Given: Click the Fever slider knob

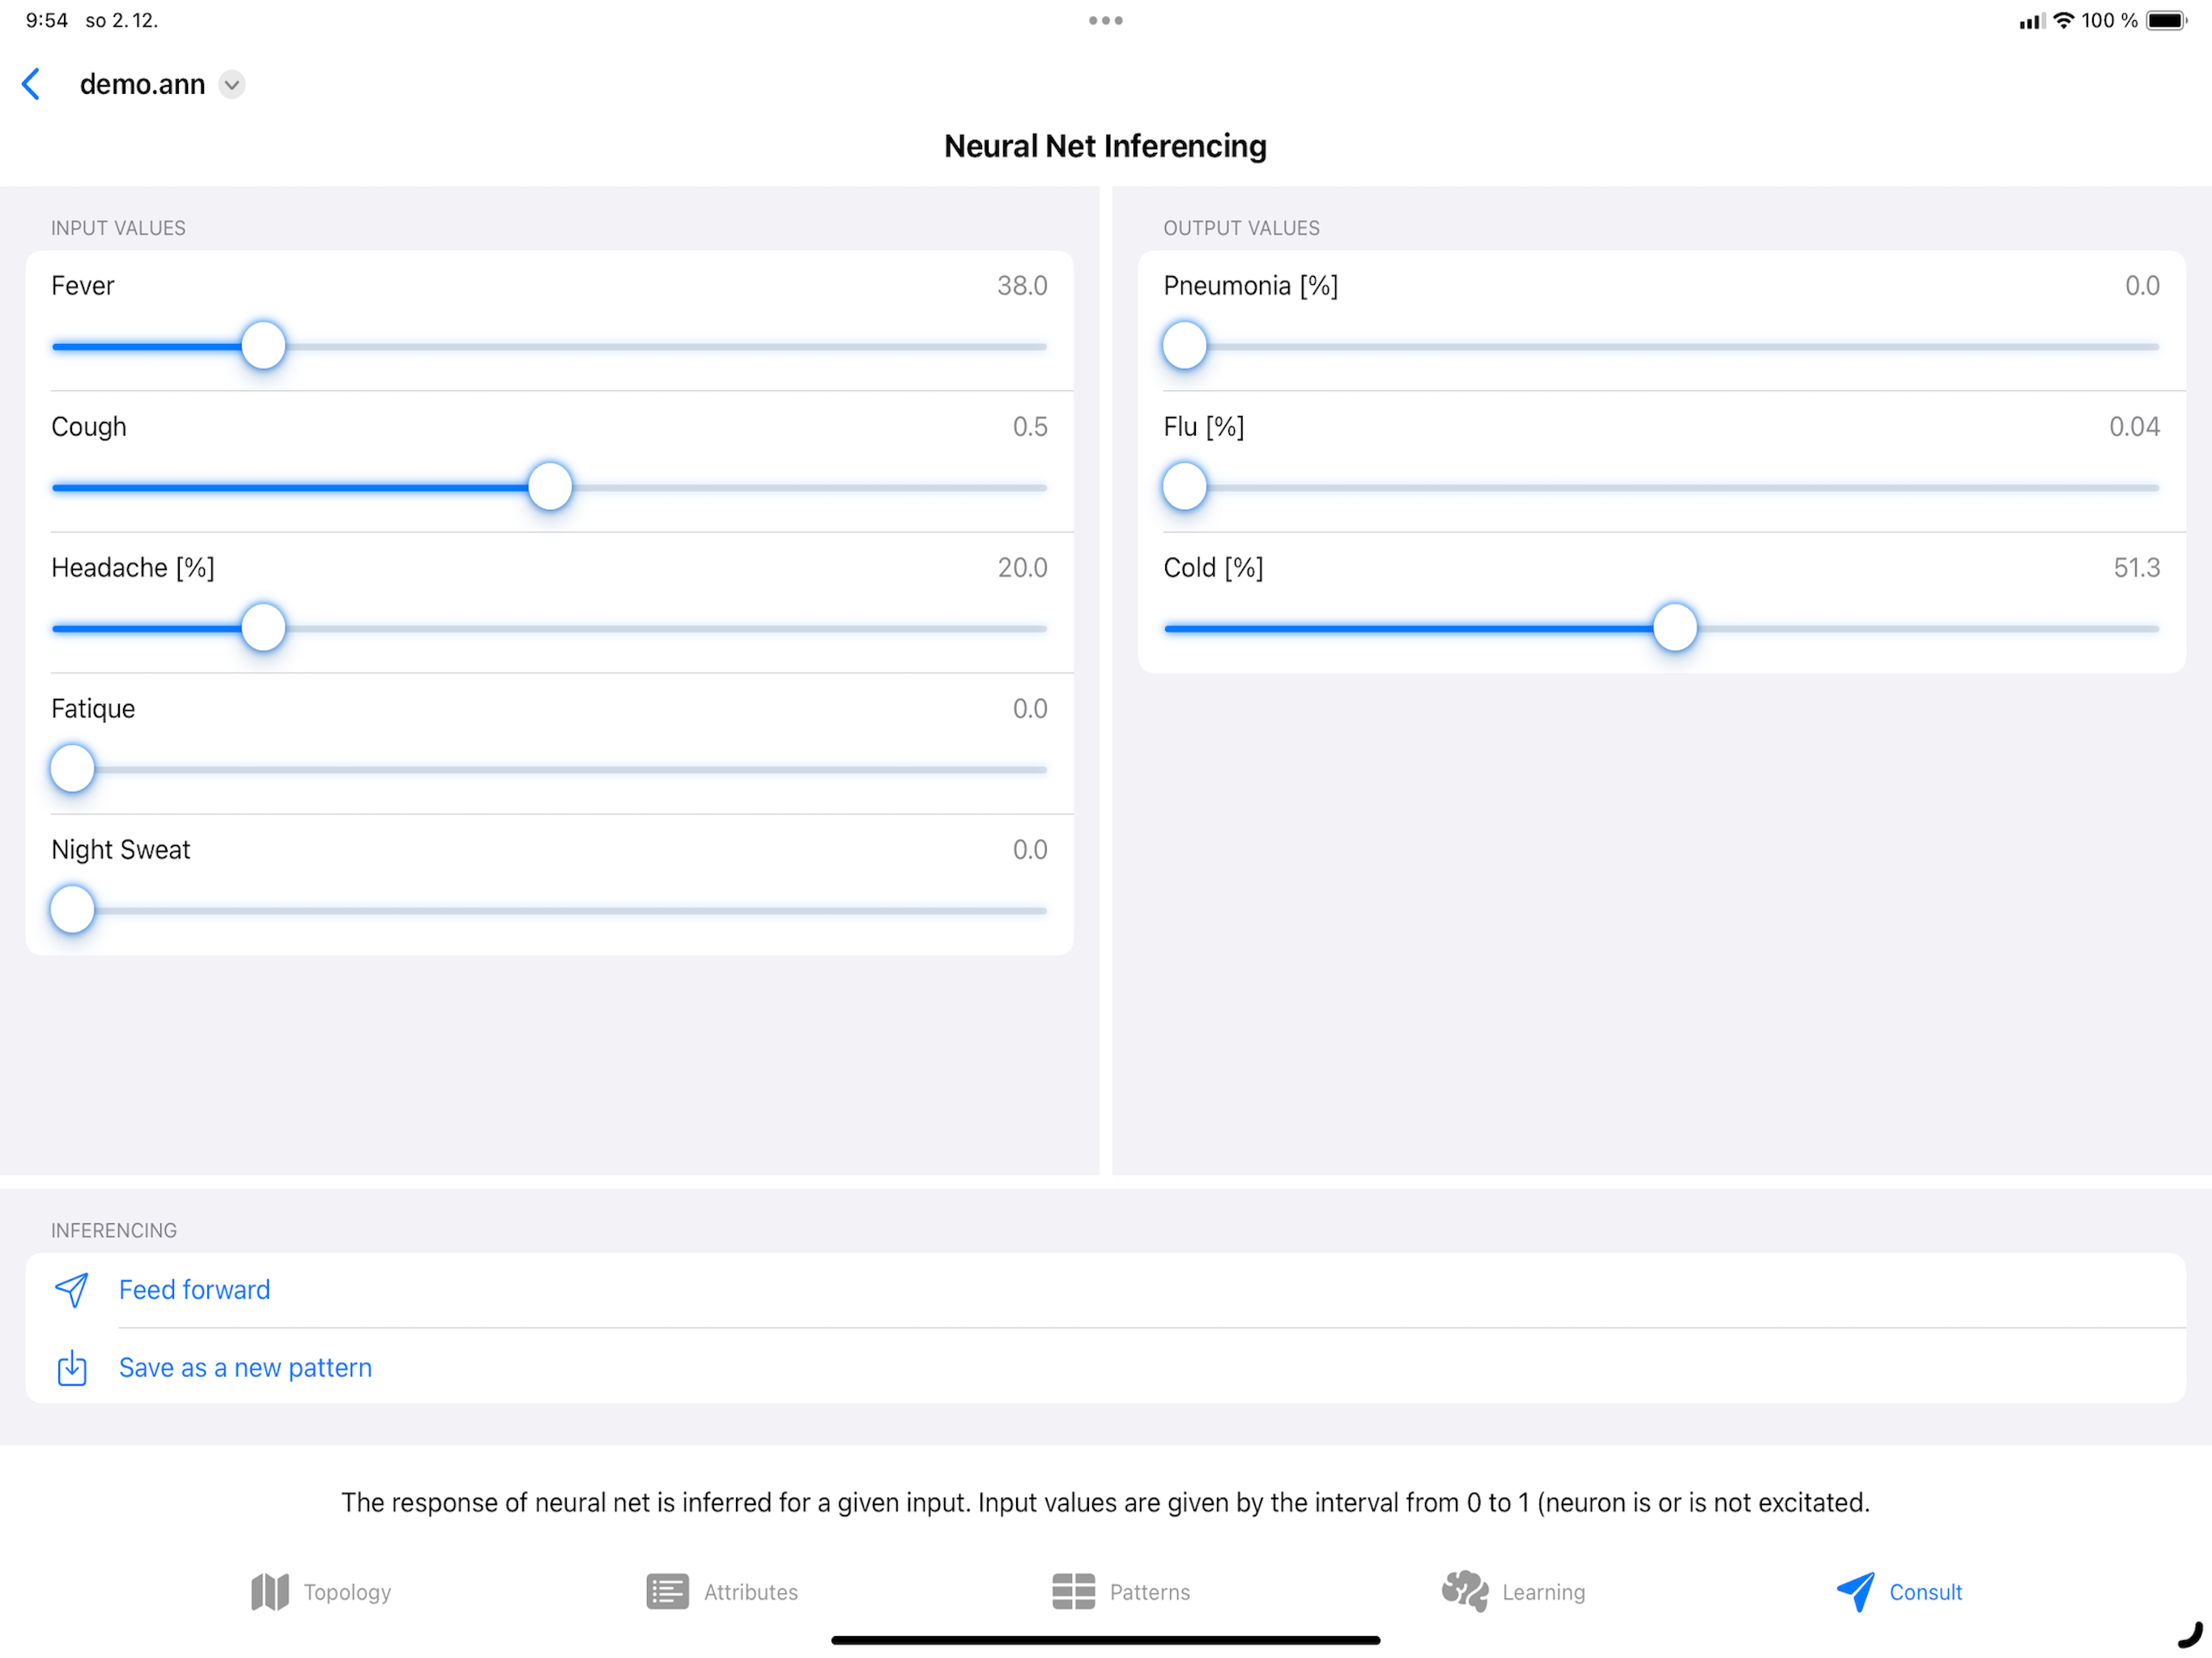Looking at the screenshot, I should pos(263,346).
